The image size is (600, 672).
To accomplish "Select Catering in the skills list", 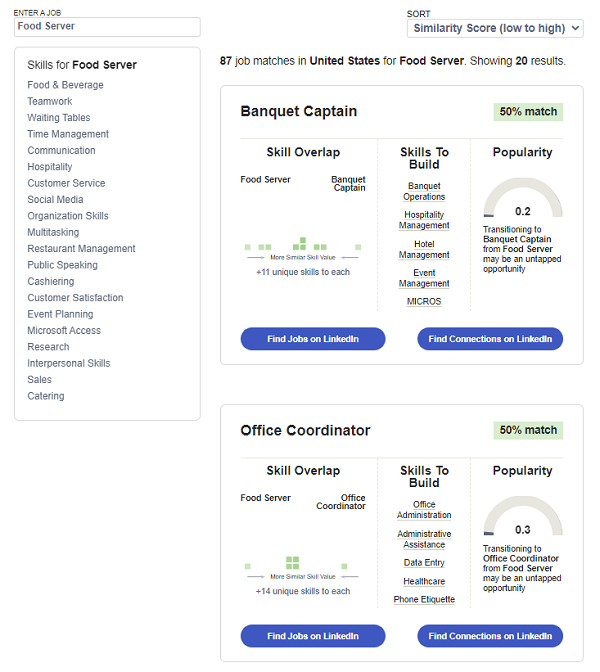I will tap(46, 396).
